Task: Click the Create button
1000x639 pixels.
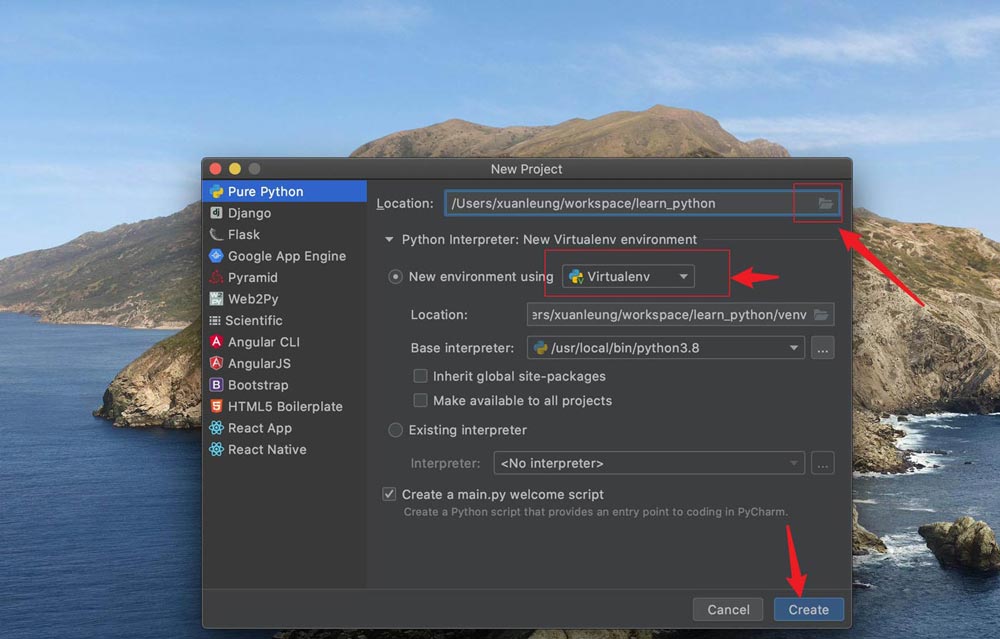Action: [x=809, y=610]
